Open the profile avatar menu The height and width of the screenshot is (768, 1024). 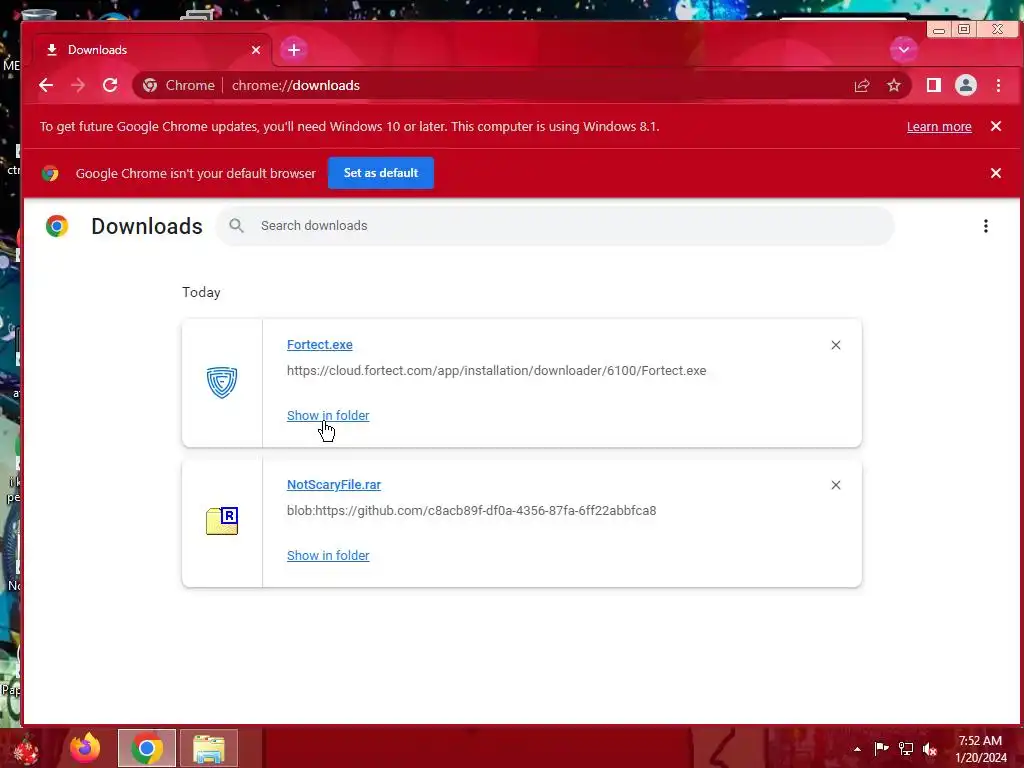coord(965,86)
